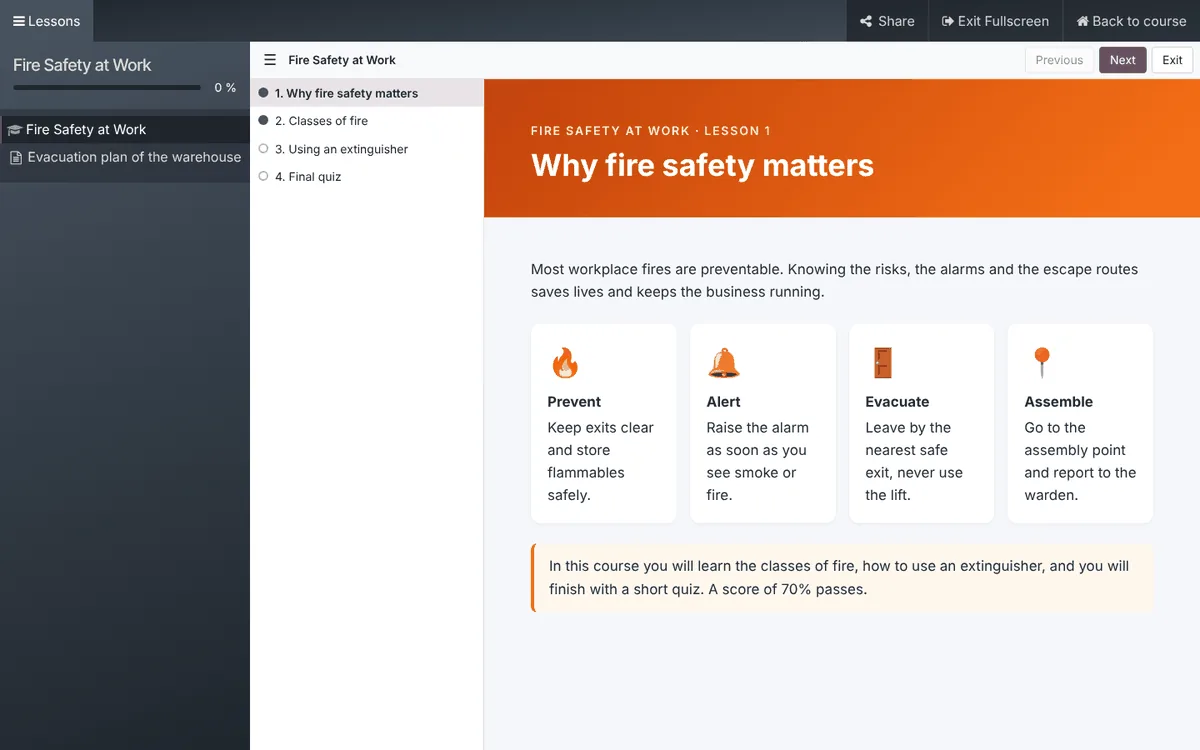The height and width of the screenshot is (750, 1200).
Task: Go back to course
Action: coord(1131,21)
